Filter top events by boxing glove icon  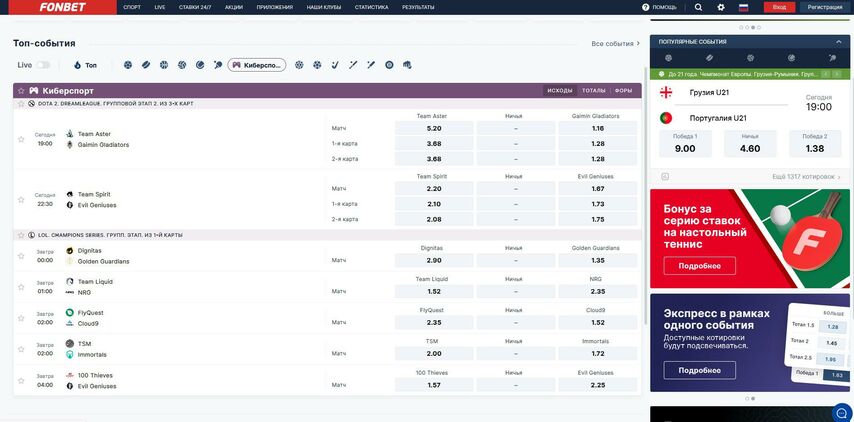click(407, 65)
